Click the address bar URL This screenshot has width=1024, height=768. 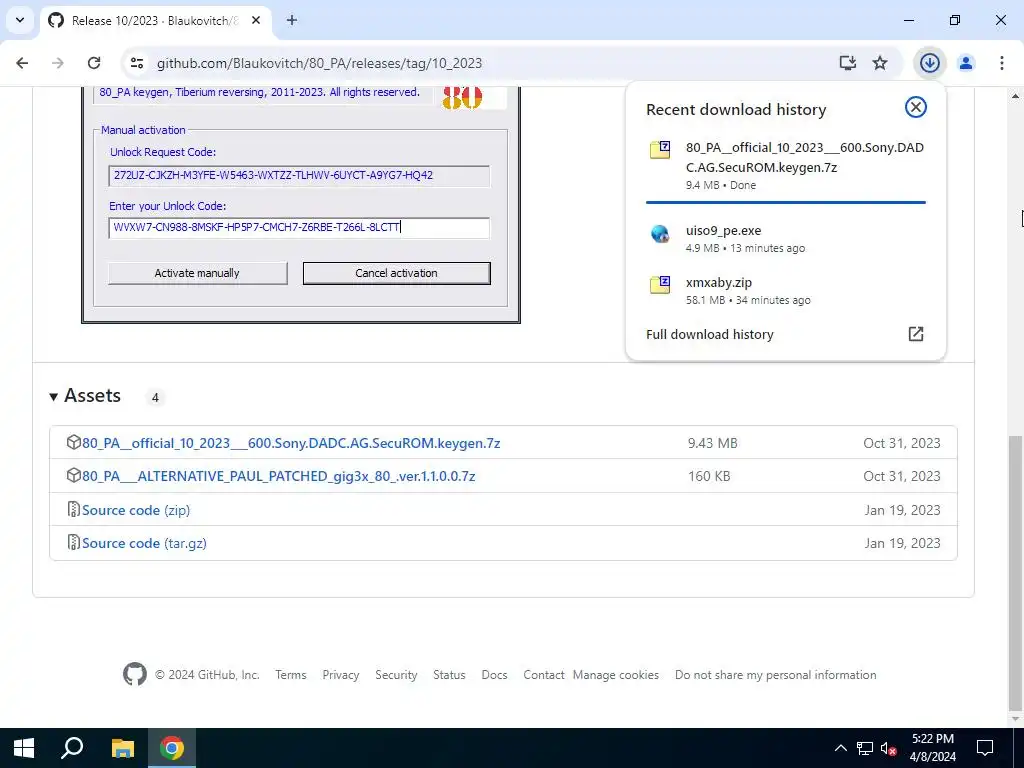pyautogui.click(x=319, y=63)
